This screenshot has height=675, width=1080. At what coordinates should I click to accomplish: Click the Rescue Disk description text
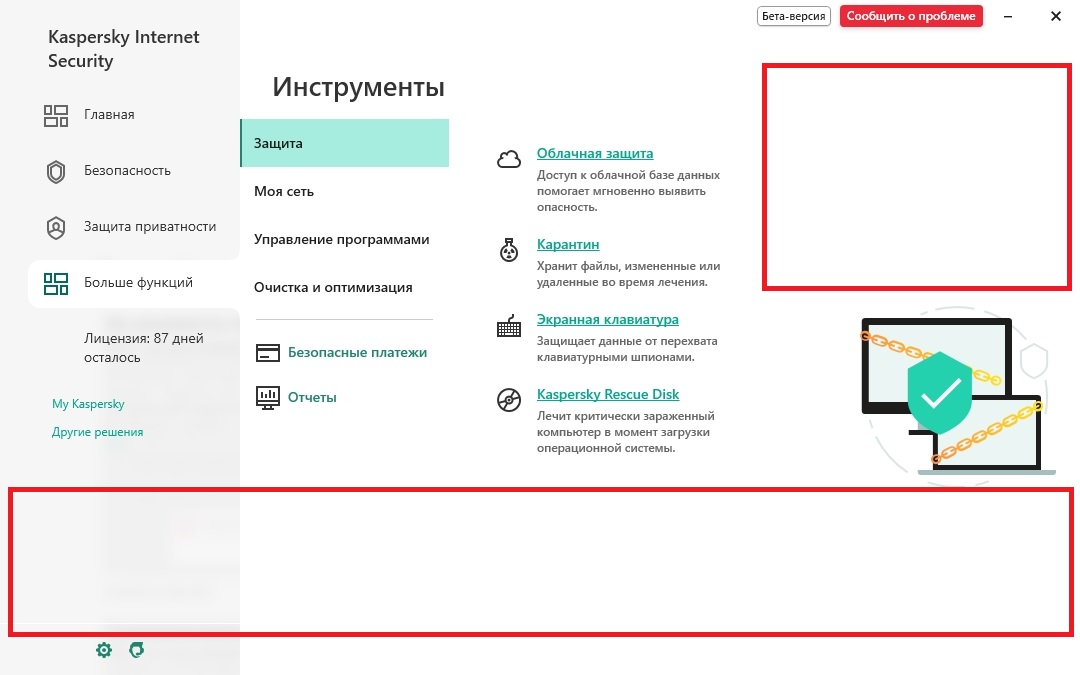(626, 432)
